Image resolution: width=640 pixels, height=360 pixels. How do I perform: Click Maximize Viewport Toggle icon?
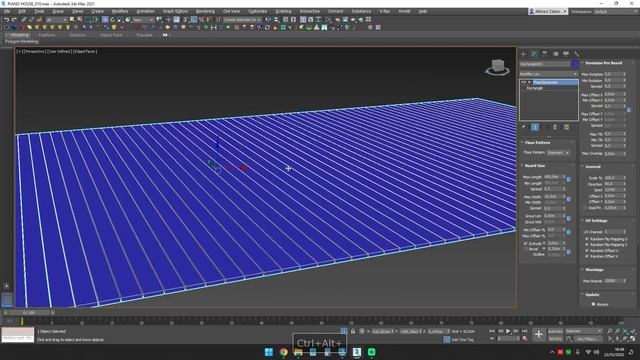[633, 339]
